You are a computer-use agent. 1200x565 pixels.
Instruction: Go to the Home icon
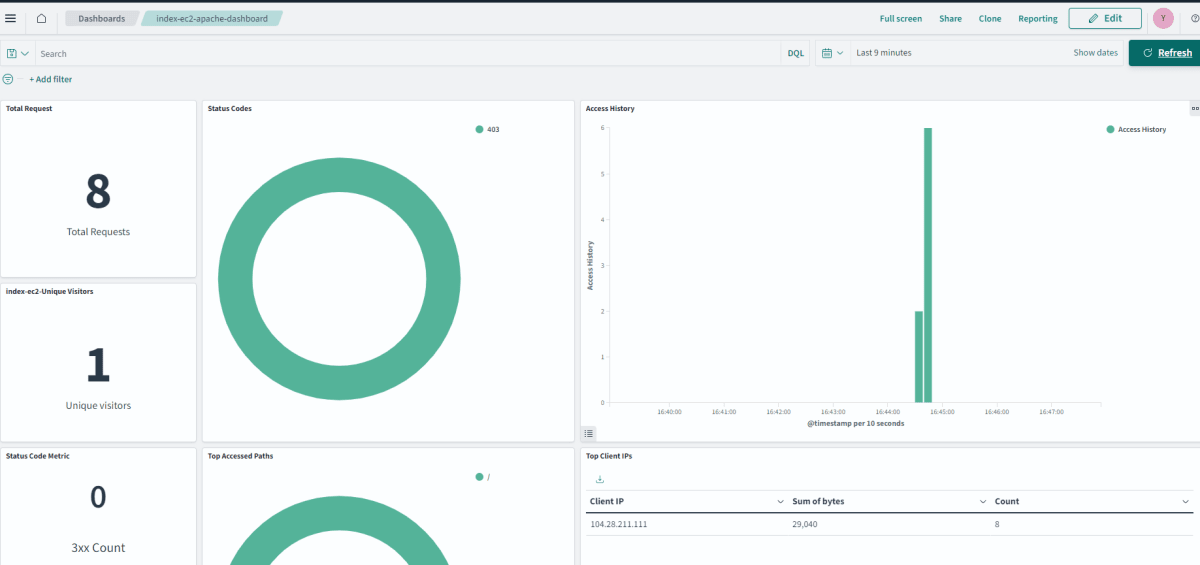coord(41,18)
